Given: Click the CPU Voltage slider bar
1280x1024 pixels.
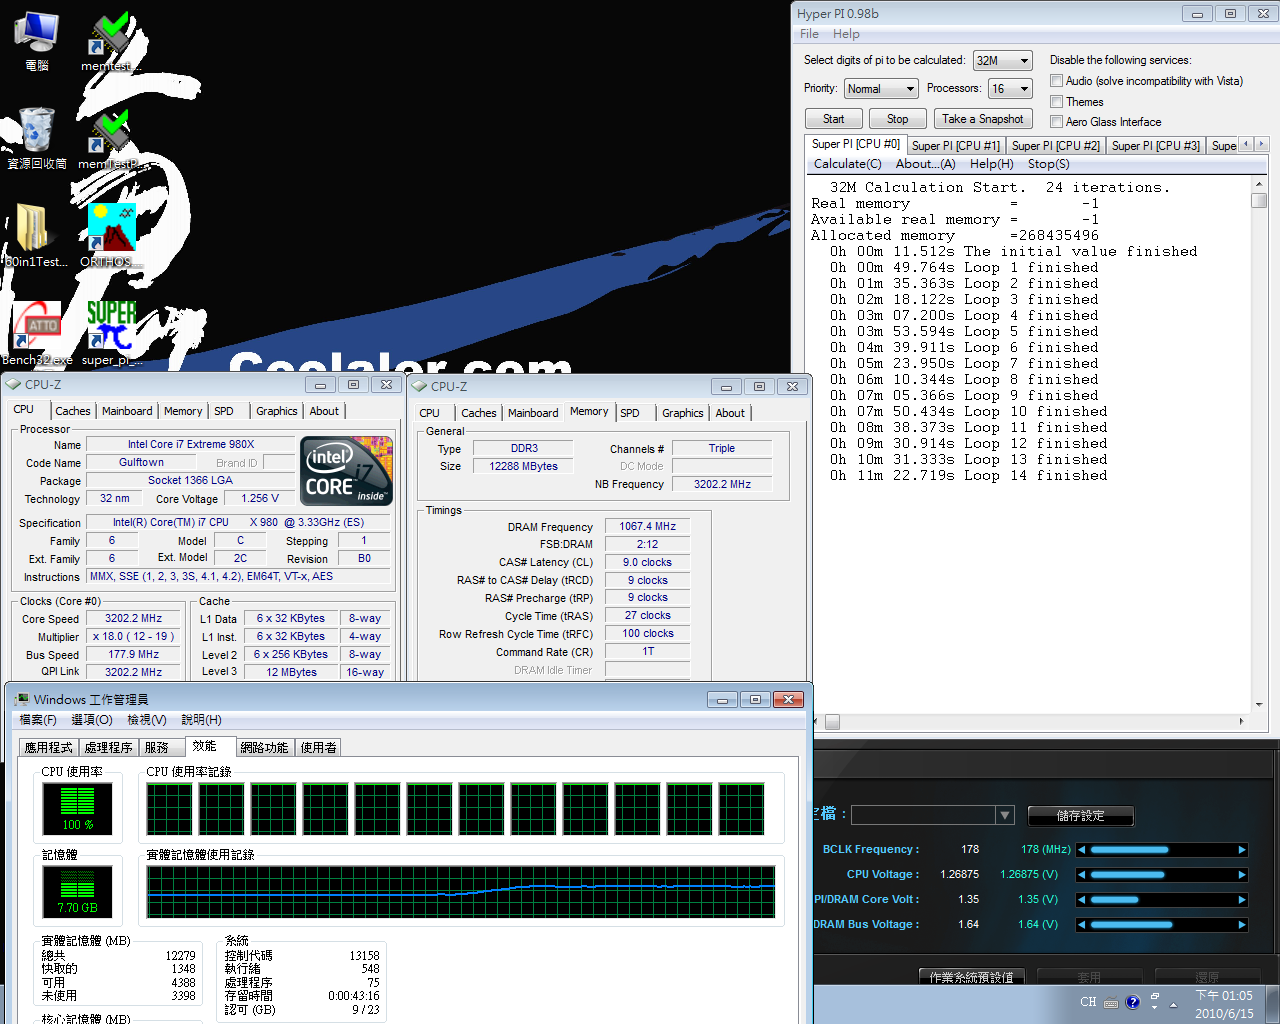Looking at the screenshot, I should [x=1161, y=875].
